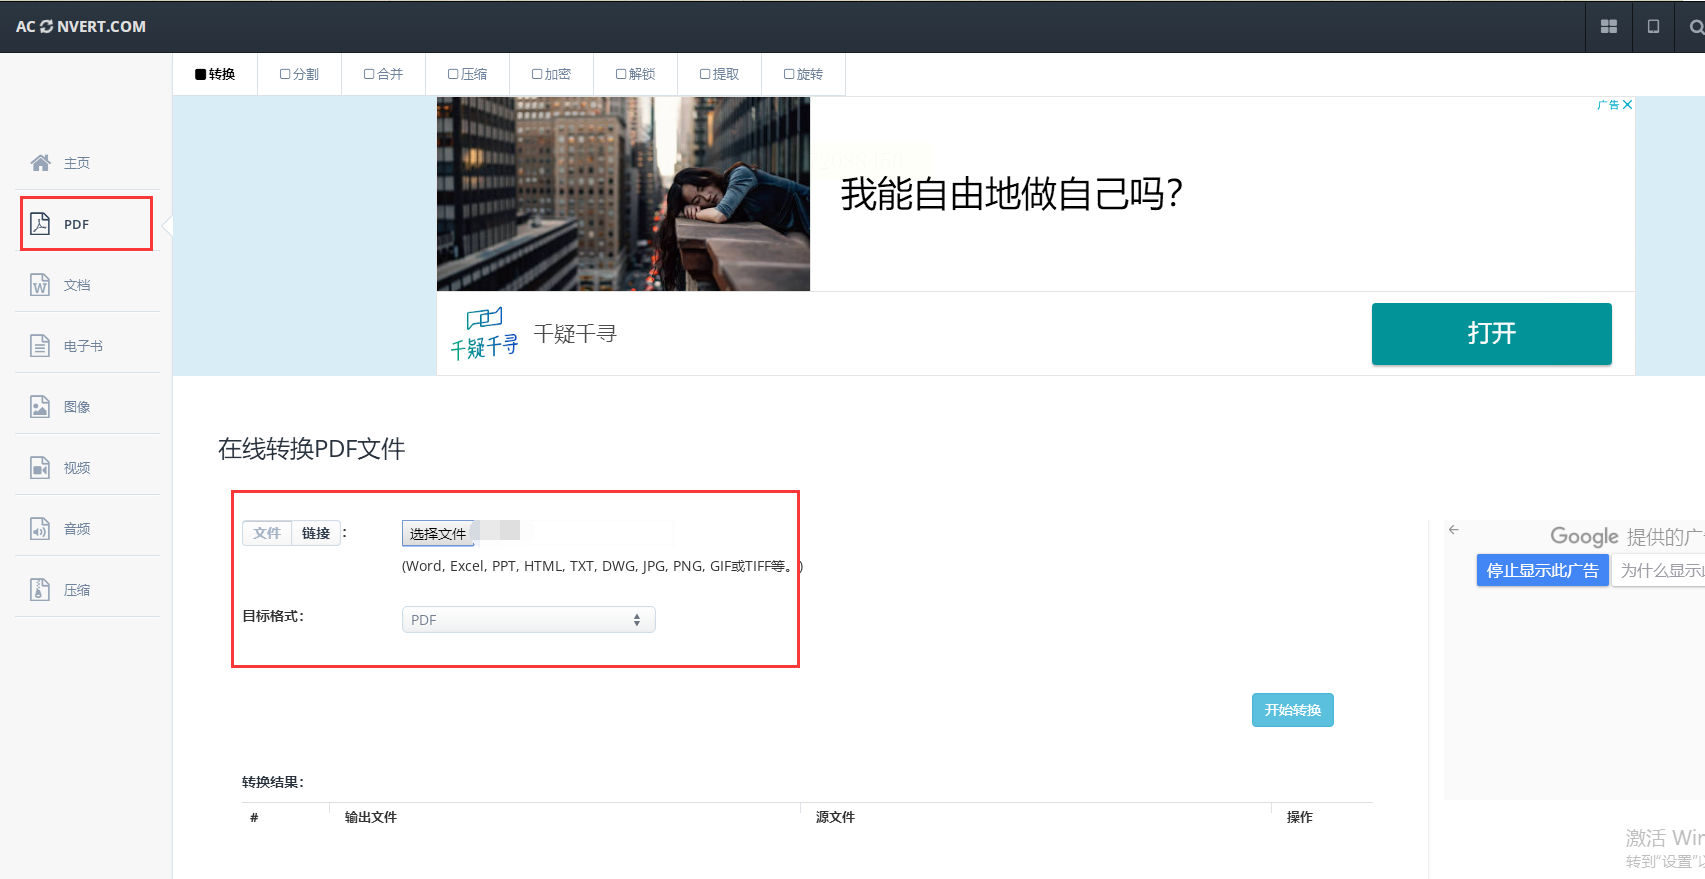This screenshot has width=1705, height=879.
Task: Toggle input source to 链接
Action: [x=316, y=533]
